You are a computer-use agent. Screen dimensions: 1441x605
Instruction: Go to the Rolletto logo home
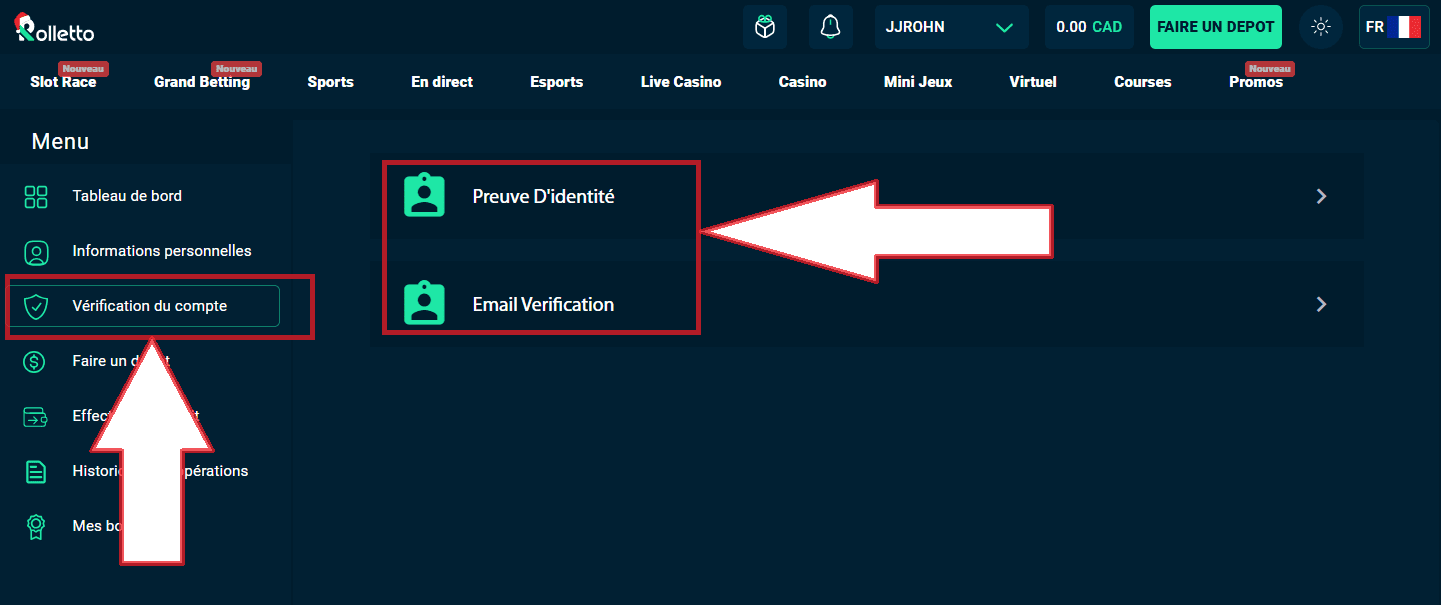click(55, 28)
